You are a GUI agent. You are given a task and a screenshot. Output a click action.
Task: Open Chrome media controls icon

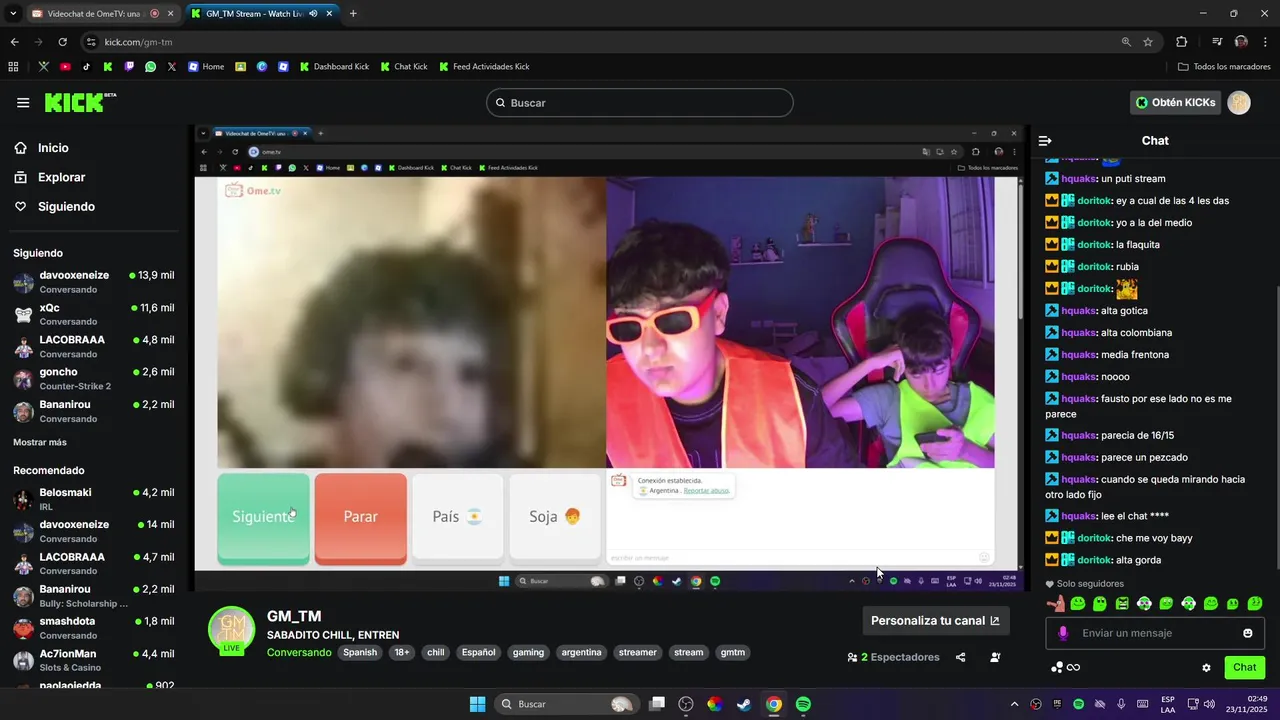coord(1217,42)
